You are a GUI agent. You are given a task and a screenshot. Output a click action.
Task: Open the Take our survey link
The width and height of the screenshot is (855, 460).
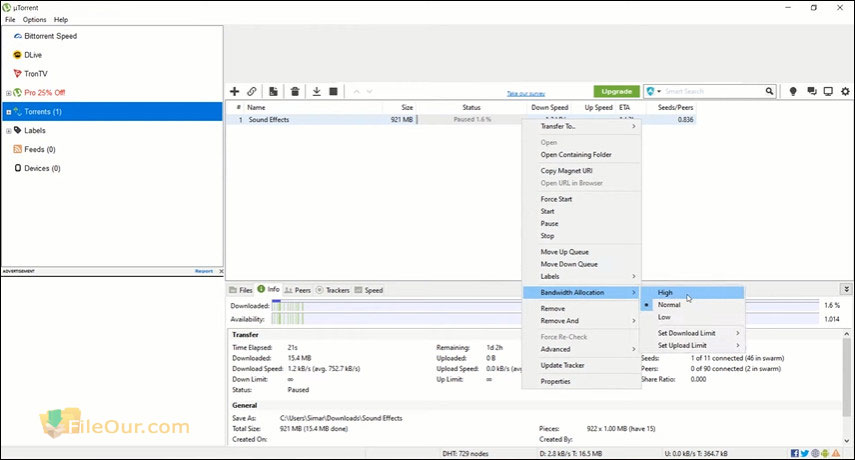point(525,93)
